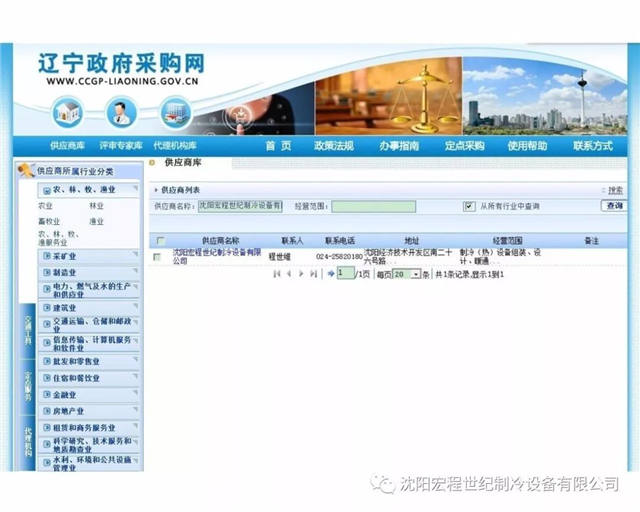Expand 交通运输、仓储和邮政业 category
The height and width of the screenshot is (512, 640).
(88, 325)
